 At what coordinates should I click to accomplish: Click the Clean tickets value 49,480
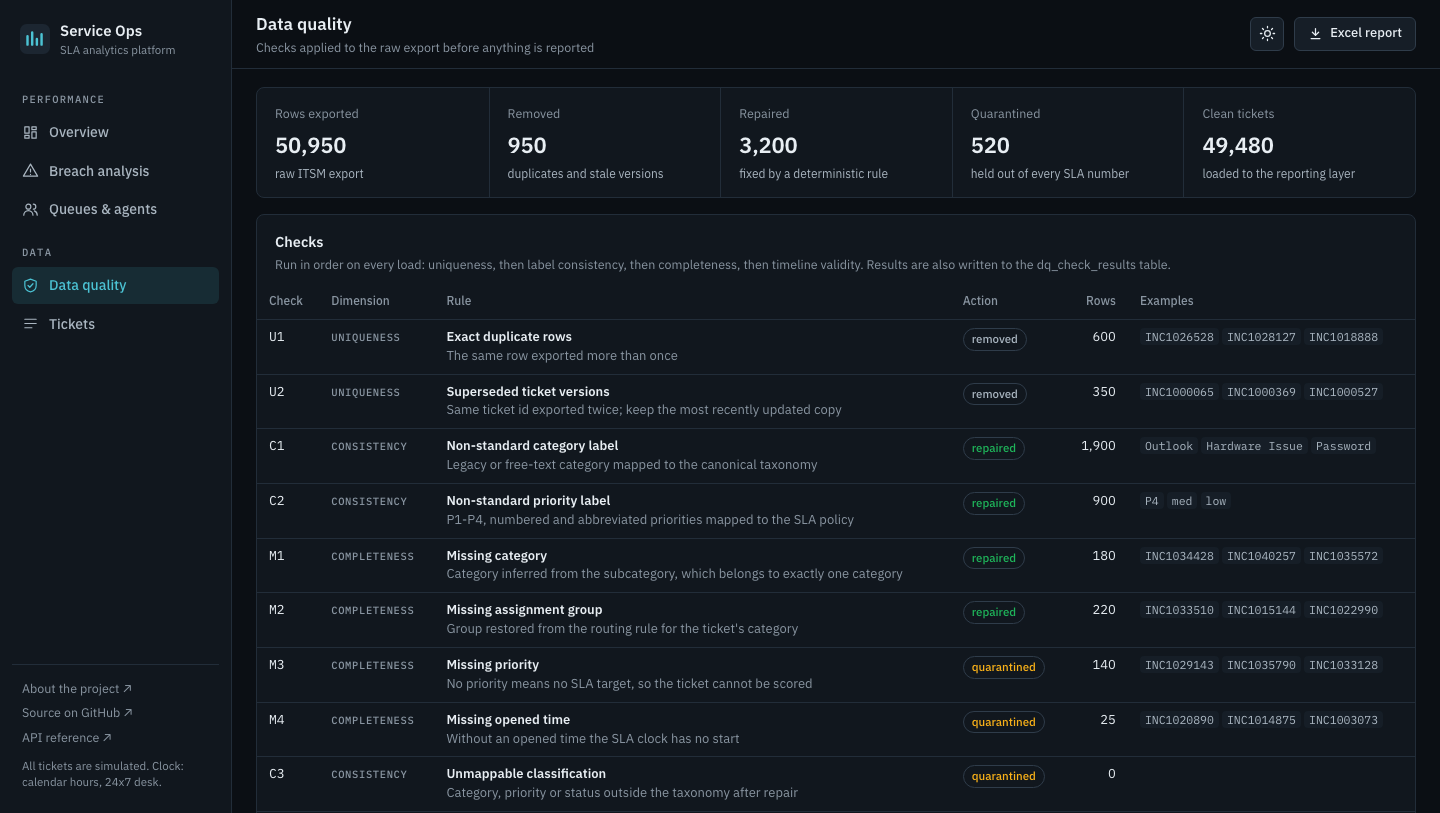(x=1238, y=146)
